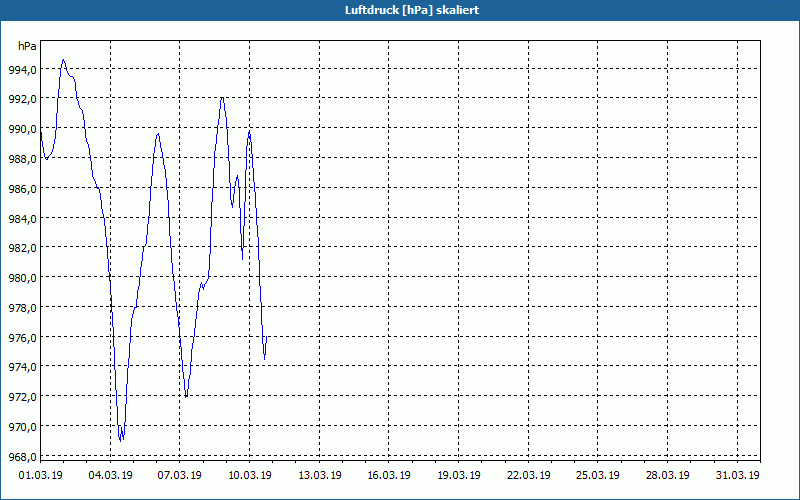The height and width of the screenshot is (500, 800).
Task: Click the 978,0 y-axis label
Action: tap(22, 308)
